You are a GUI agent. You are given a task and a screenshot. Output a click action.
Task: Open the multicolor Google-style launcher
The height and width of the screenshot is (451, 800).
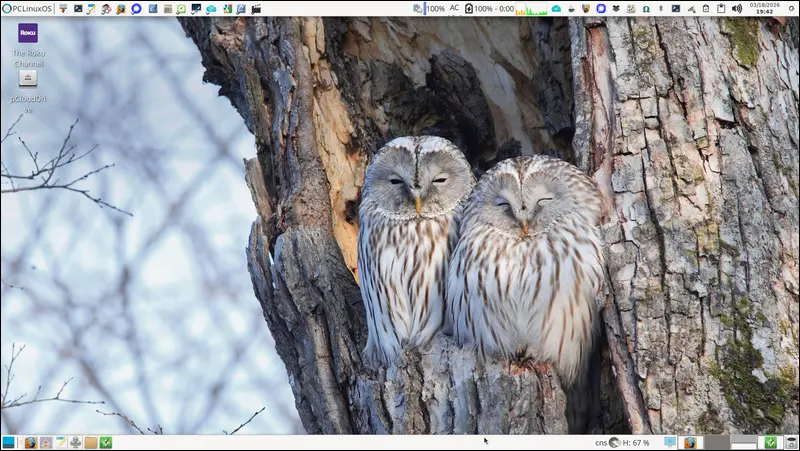227,9
